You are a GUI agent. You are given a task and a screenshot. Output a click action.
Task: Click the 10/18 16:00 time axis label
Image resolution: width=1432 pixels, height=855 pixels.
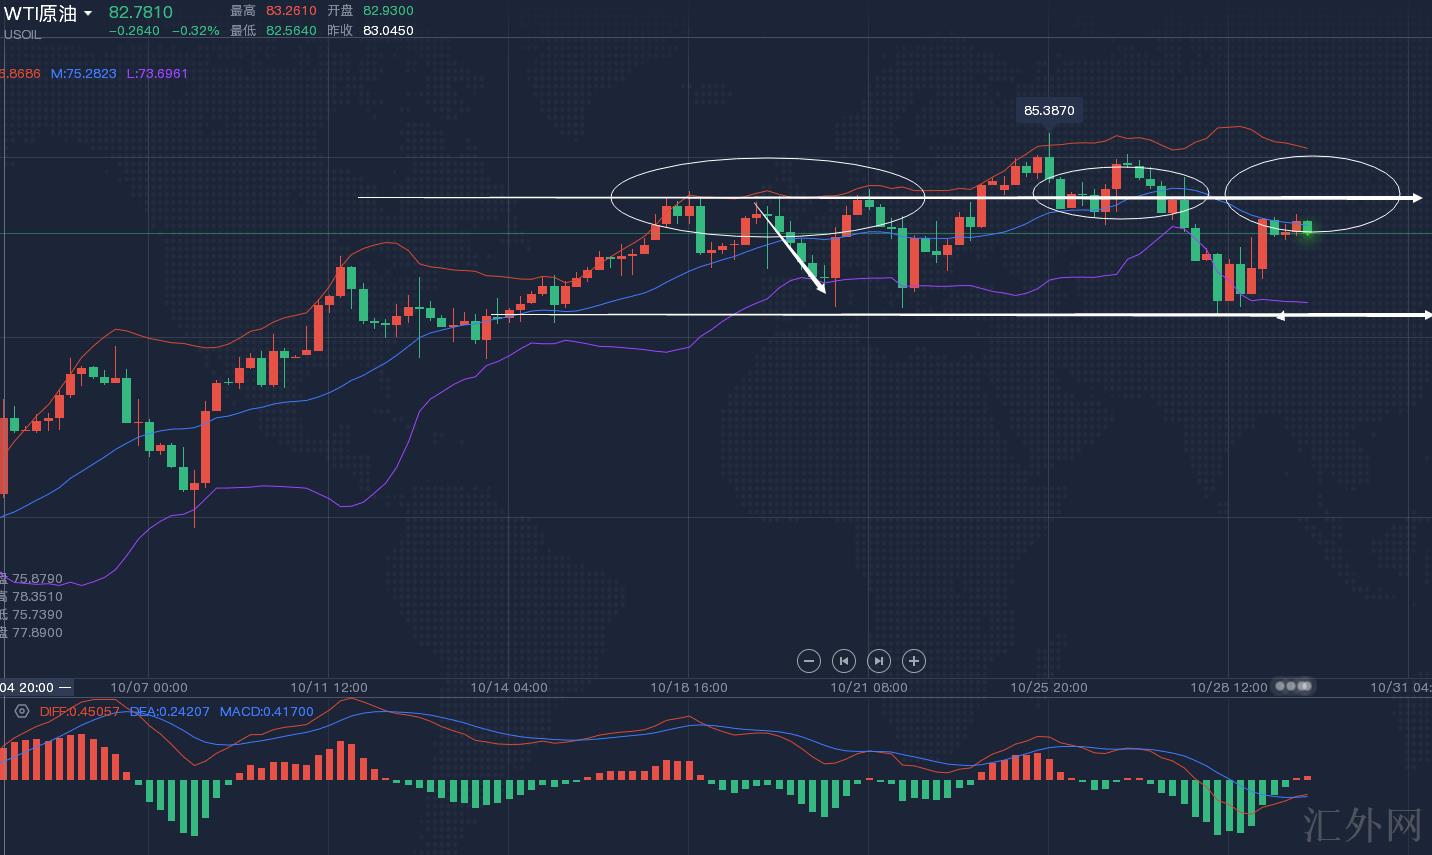coord(688,687)
